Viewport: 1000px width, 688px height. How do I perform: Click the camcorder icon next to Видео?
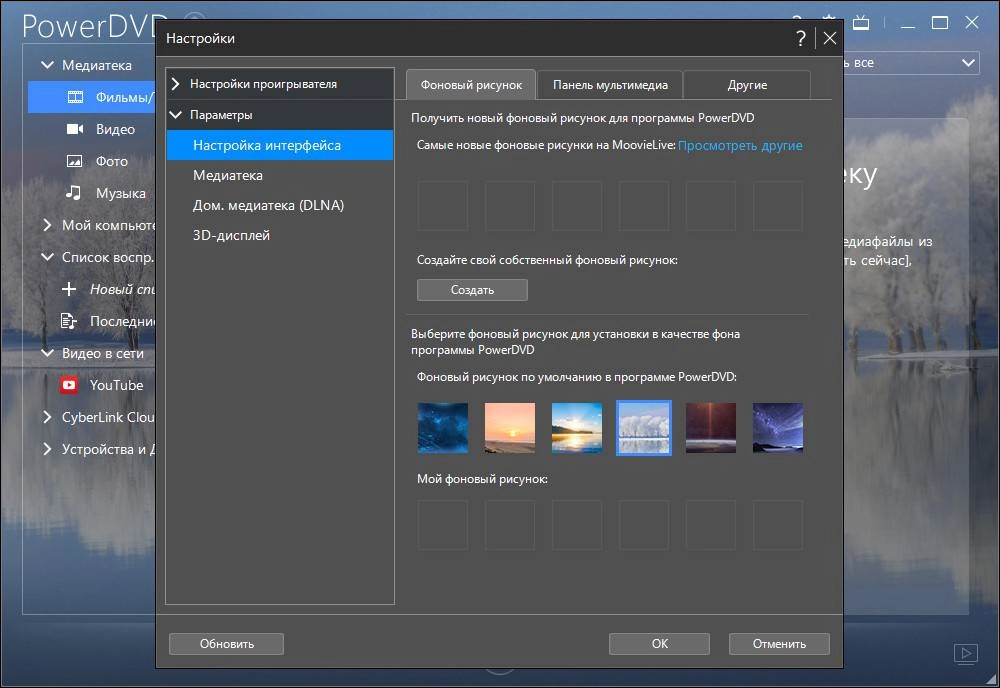click(x=75, y=129)
